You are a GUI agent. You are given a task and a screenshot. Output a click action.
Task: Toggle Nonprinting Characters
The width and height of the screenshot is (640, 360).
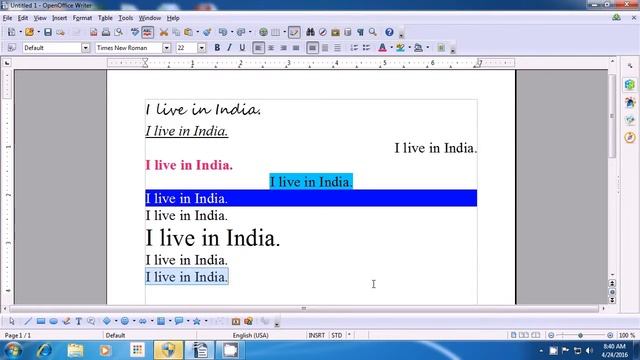coord(360,32)
